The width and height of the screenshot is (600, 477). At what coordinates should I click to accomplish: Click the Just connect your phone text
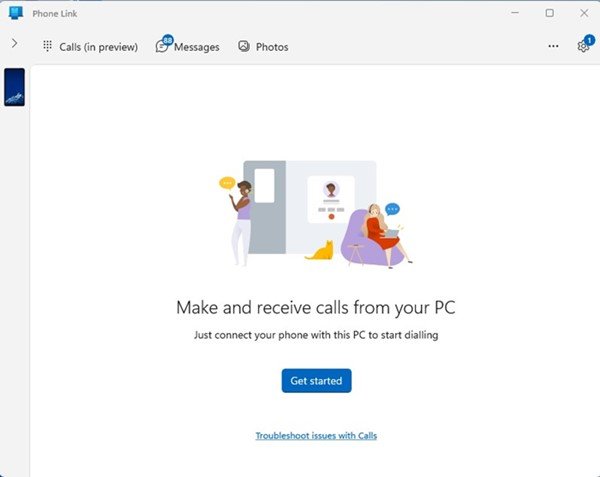(316, 335)
